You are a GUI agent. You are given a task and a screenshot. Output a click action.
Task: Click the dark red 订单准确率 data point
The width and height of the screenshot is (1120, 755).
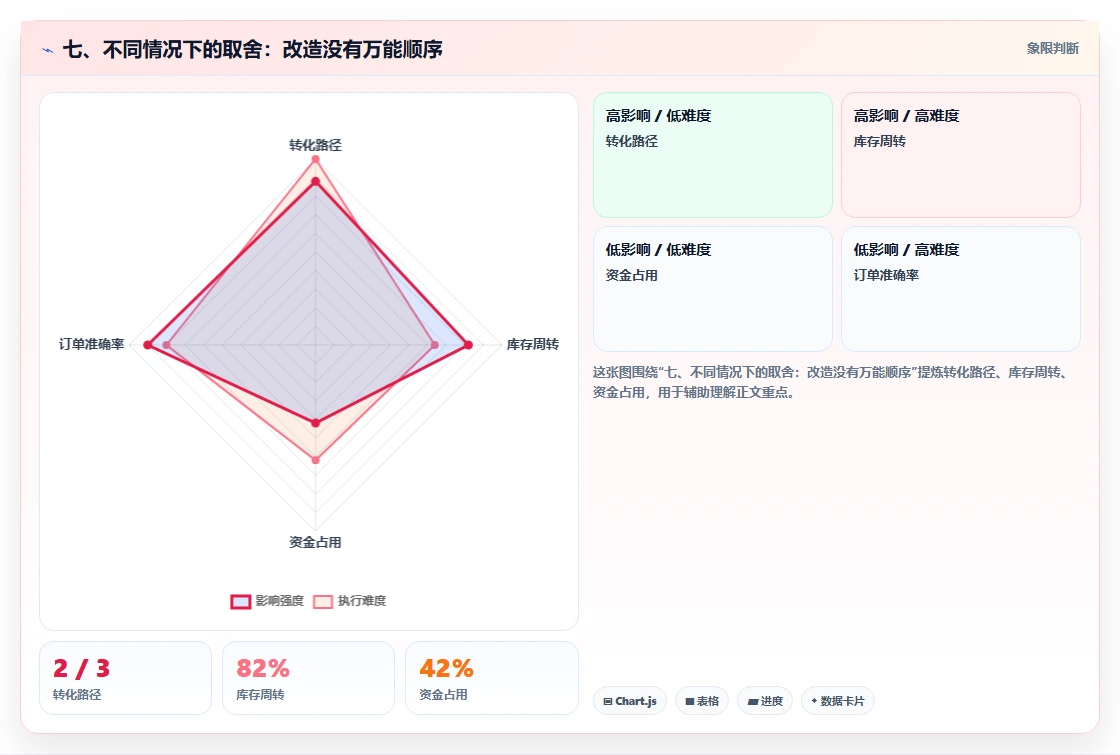coord(148,345)
